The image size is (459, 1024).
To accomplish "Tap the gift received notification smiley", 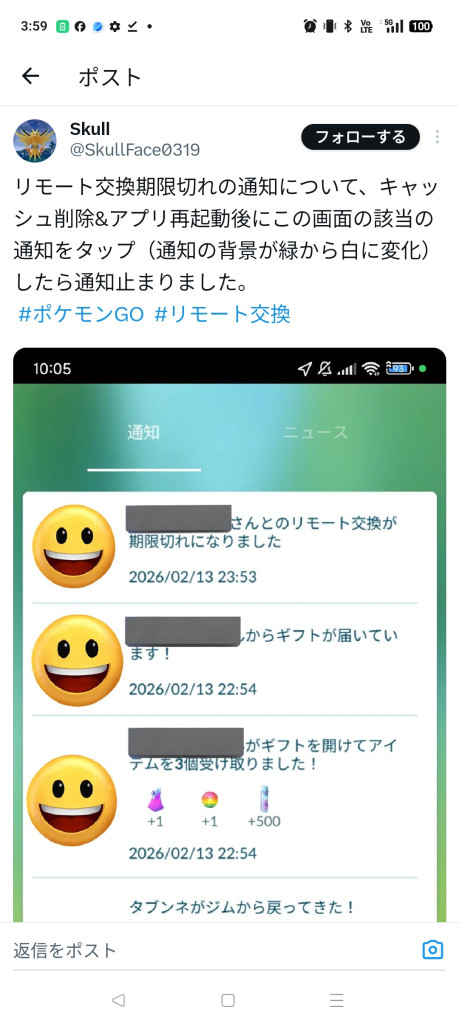I will pyautogui.click(x=77, y=660).
